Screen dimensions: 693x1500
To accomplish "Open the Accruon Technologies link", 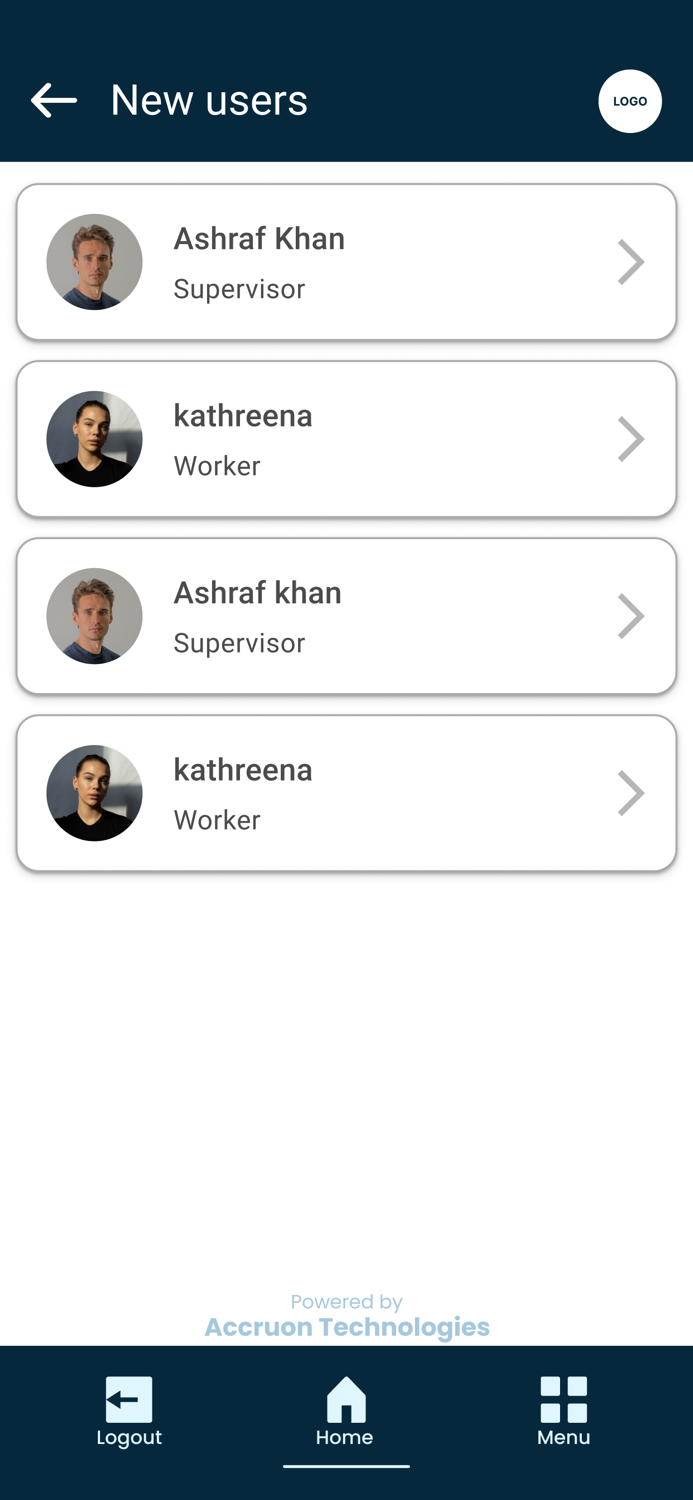I will (x=346, y=1326).
